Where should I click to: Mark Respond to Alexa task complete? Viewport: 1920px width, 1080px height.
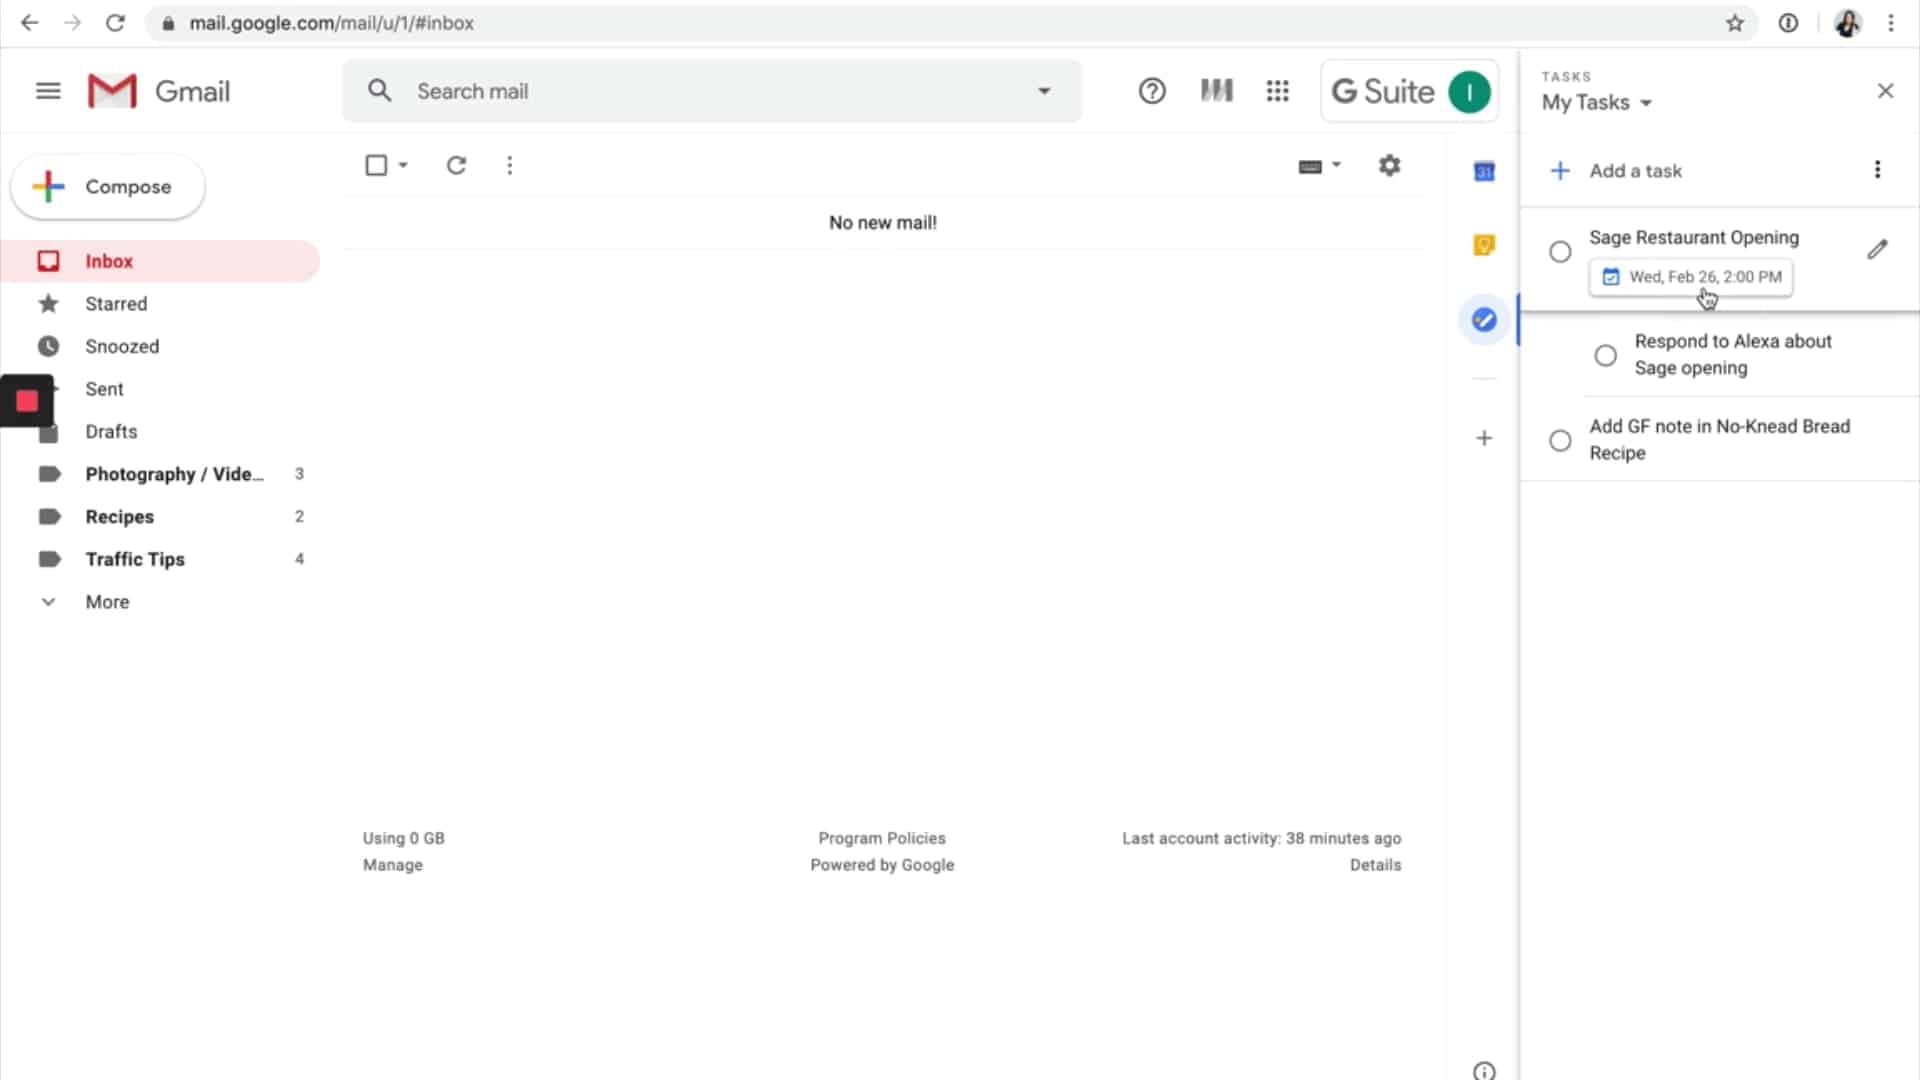pos(1605,356)
